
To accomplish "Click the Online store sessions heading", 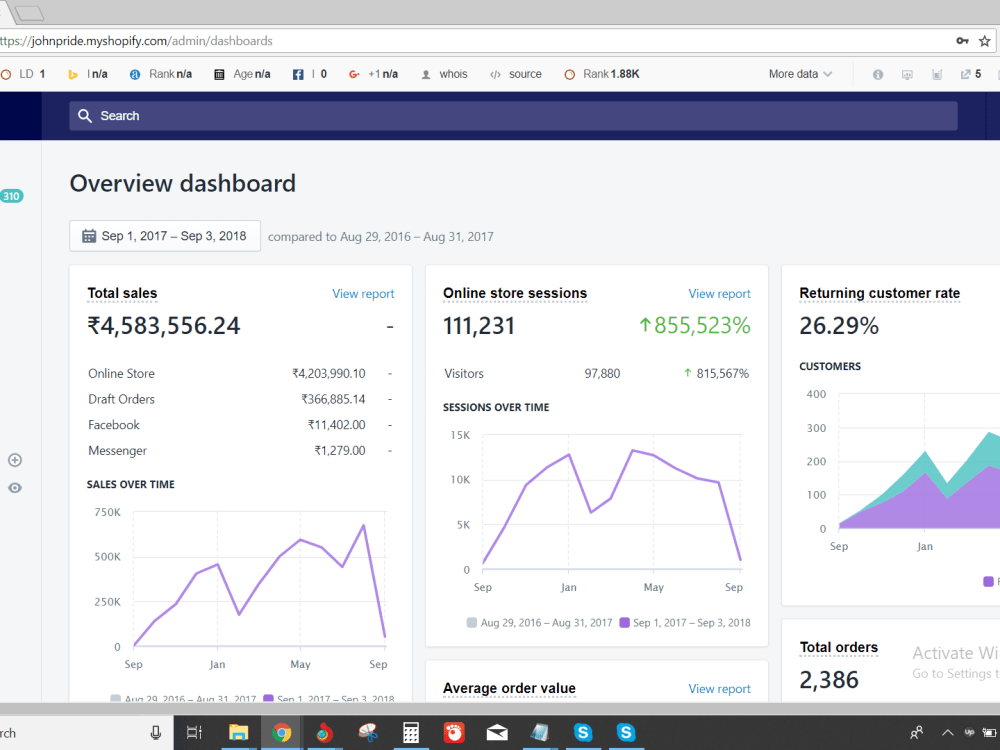I will click(515, 293).
